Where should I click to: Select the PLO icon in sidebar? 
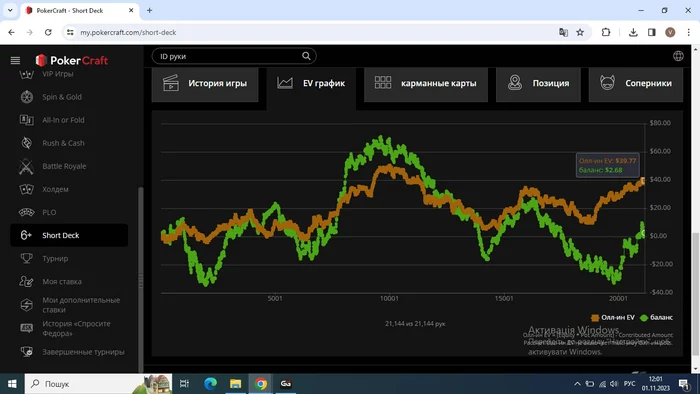[26, 212]
